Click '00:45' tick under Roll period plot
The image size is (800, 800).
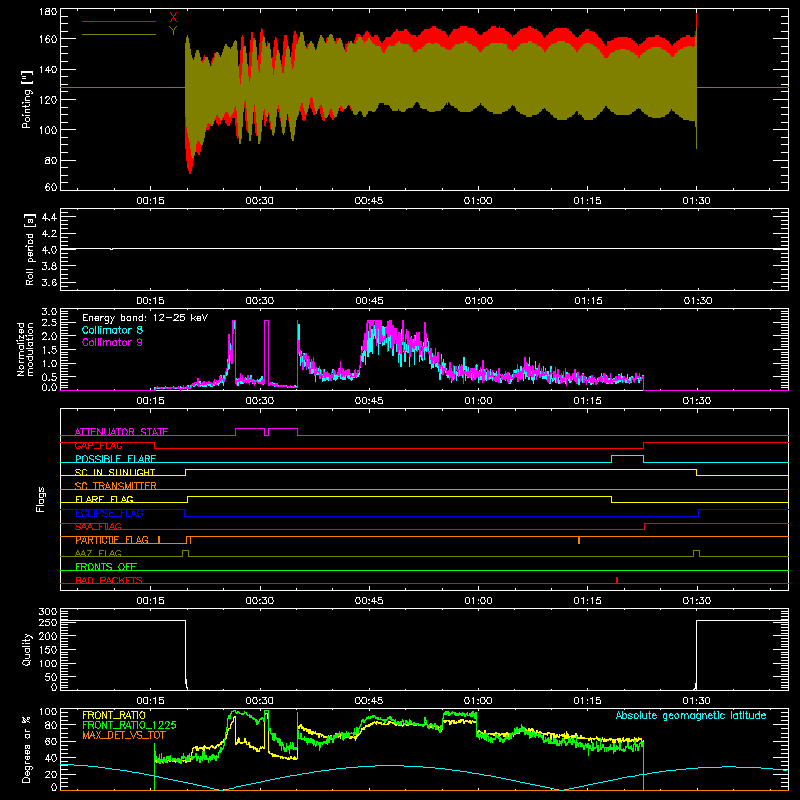(369, 301)
